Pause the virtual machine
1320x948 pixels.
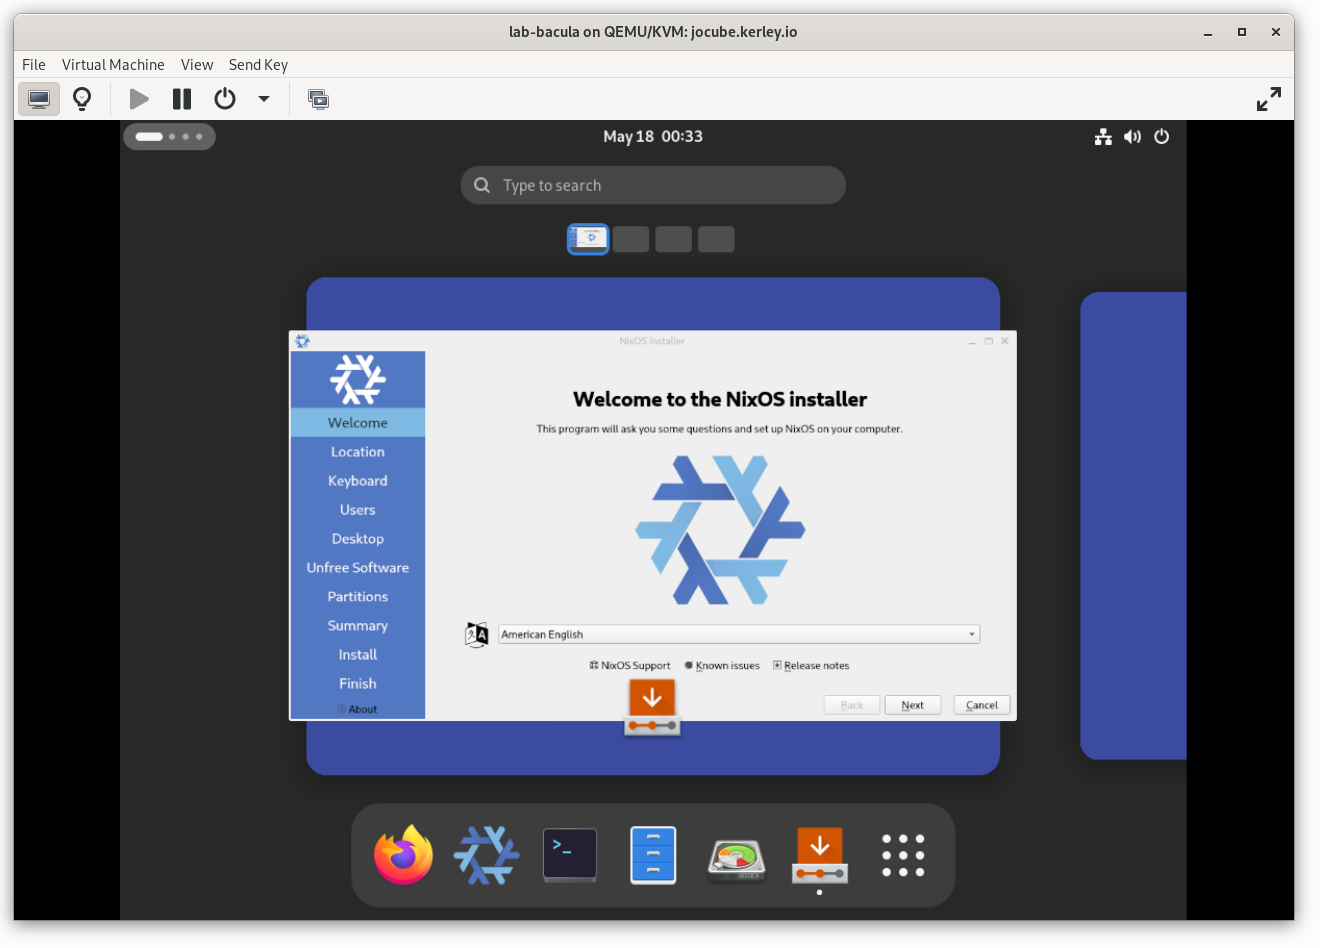[x=182, y=99]
